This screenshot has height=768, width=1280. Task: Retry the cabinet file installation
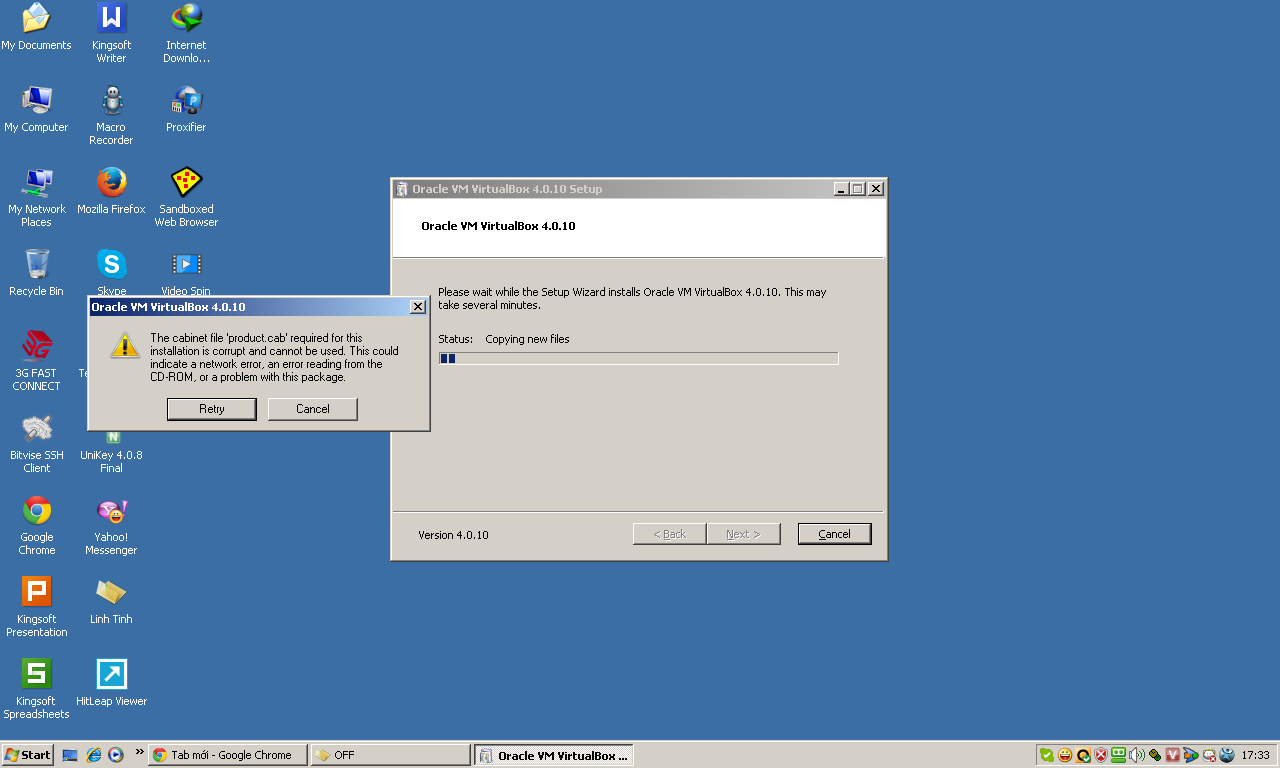212,409
